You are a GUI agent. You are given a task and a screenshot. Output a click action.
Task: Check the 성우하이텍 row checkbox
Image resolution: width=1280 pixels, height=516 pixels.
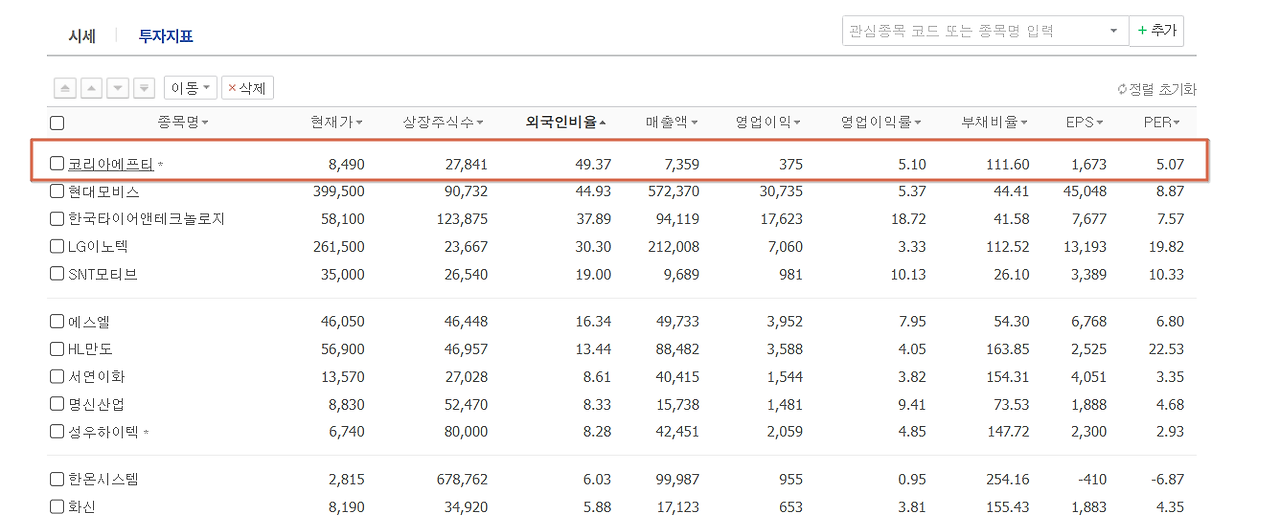coord(57,432)
